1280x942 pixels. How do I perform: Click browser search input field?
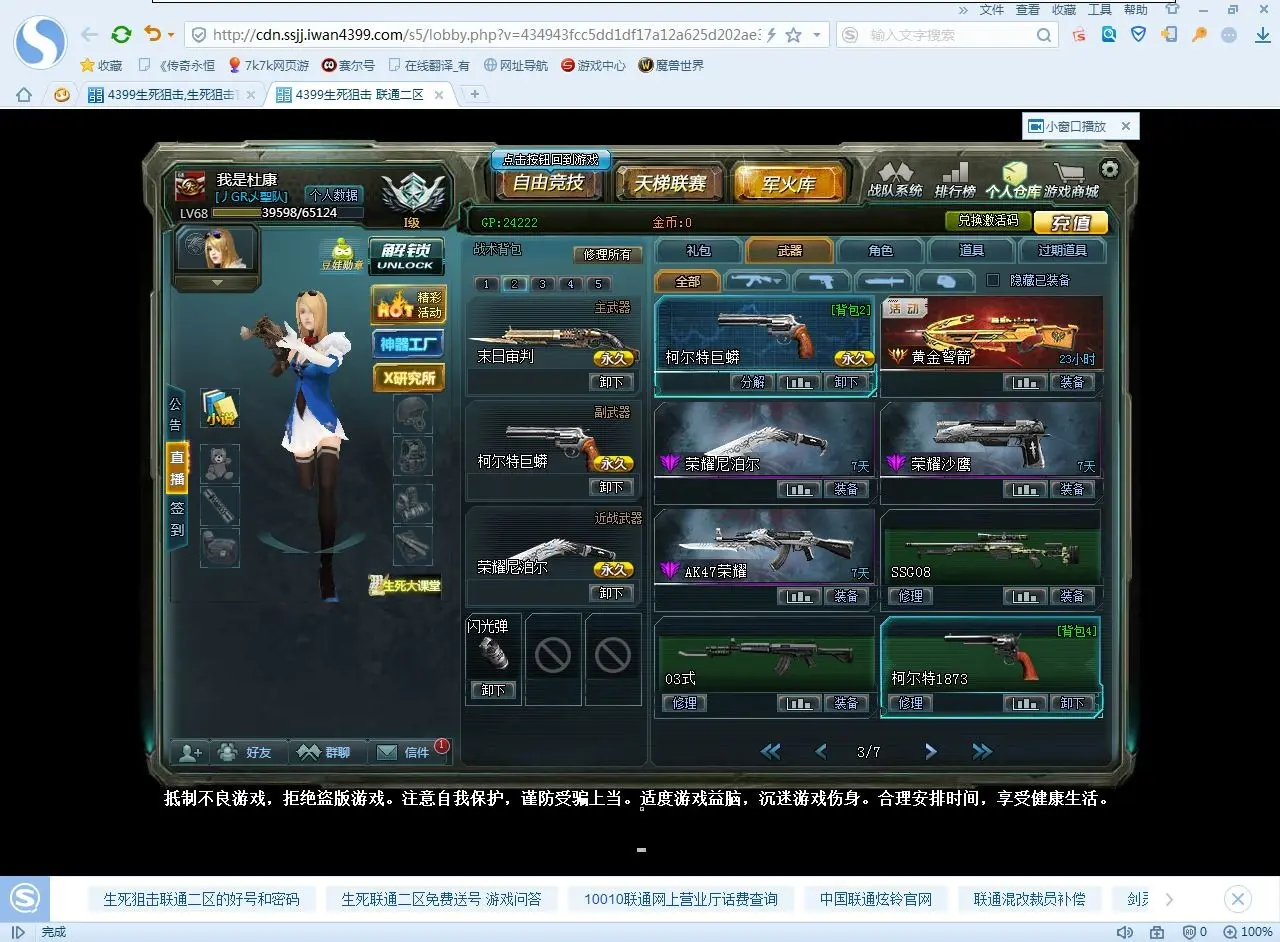click(947, 35)
